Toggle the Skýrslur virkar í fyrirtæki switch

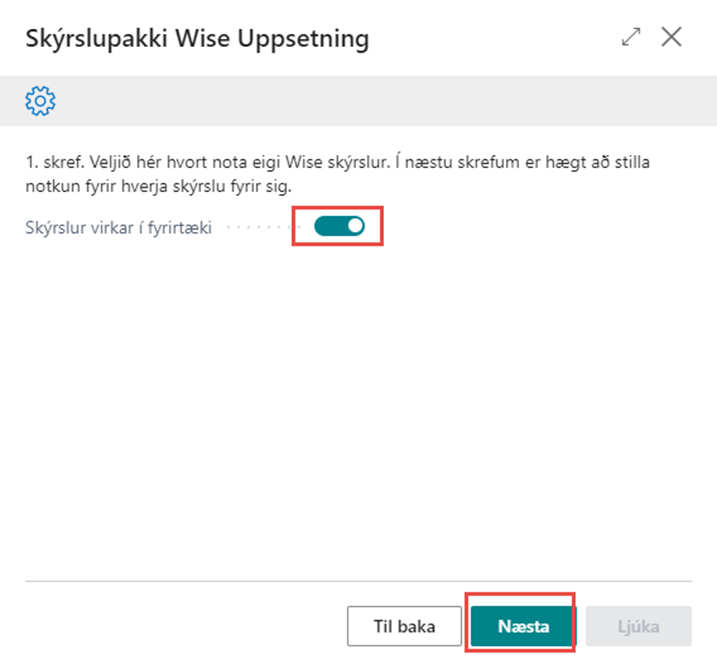click(338, 227)
